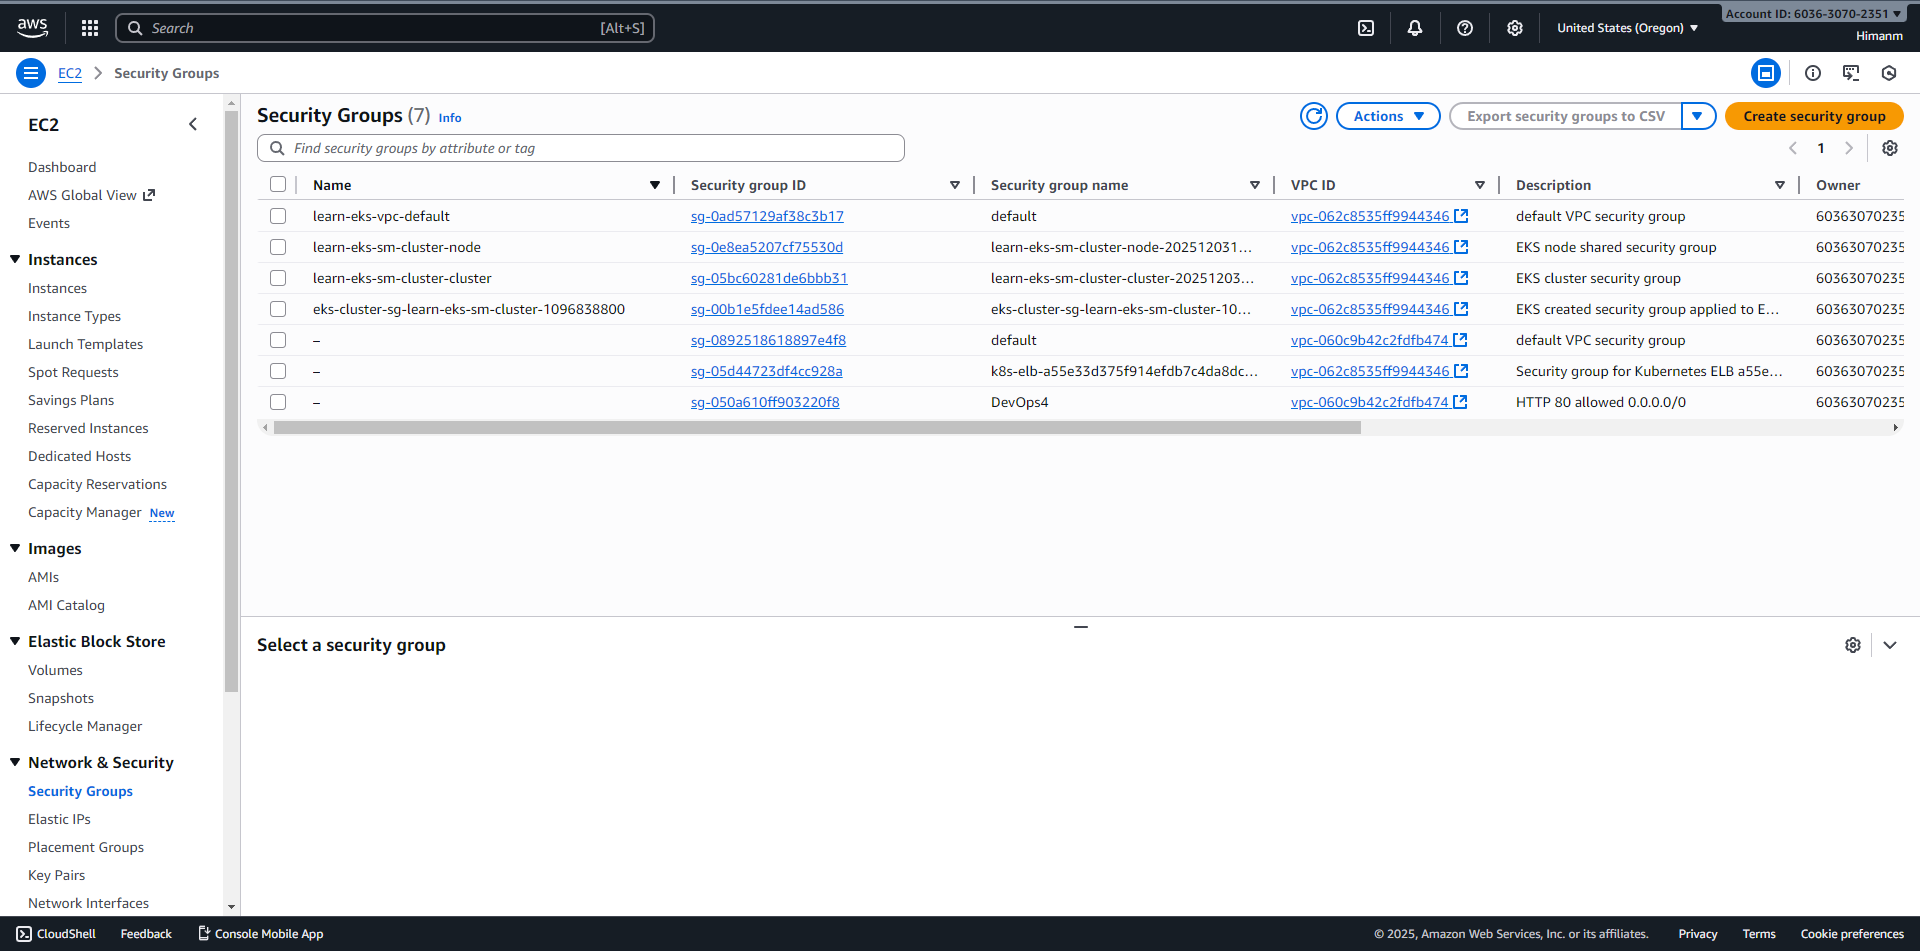Viewport: 1920px width, 951px height.
Task: Go to Elastic IPs in the sidebar
Action: 59,819
